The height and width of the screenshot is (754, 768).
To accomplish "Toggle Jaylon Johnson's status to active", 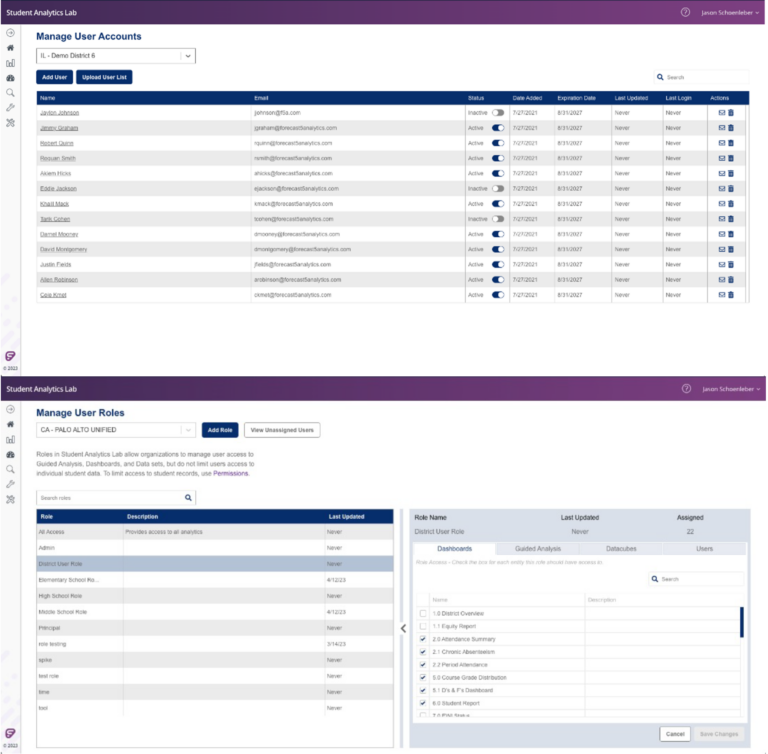I will [x=497, y=113].
